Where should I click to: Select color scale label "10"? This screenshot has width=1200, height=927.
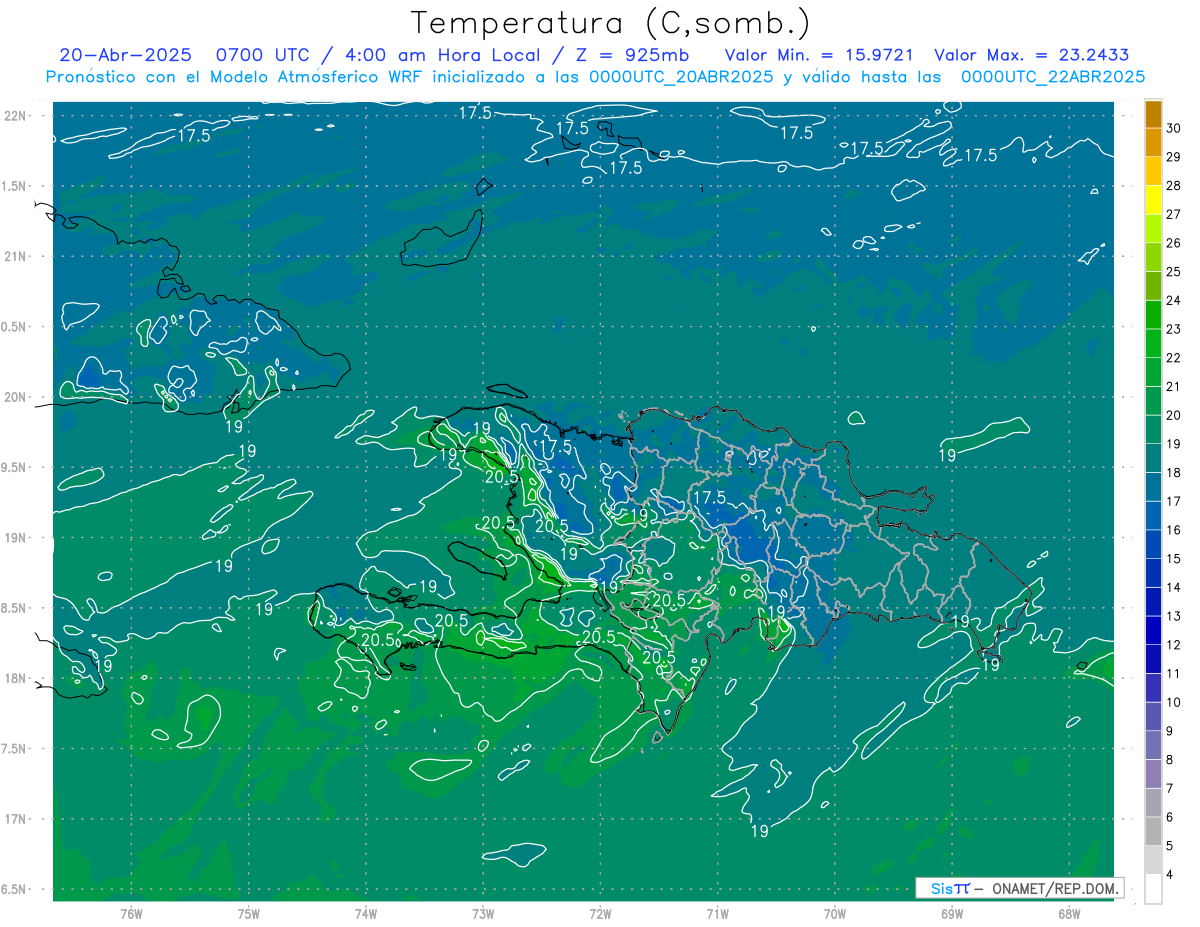click(1174, 702)
